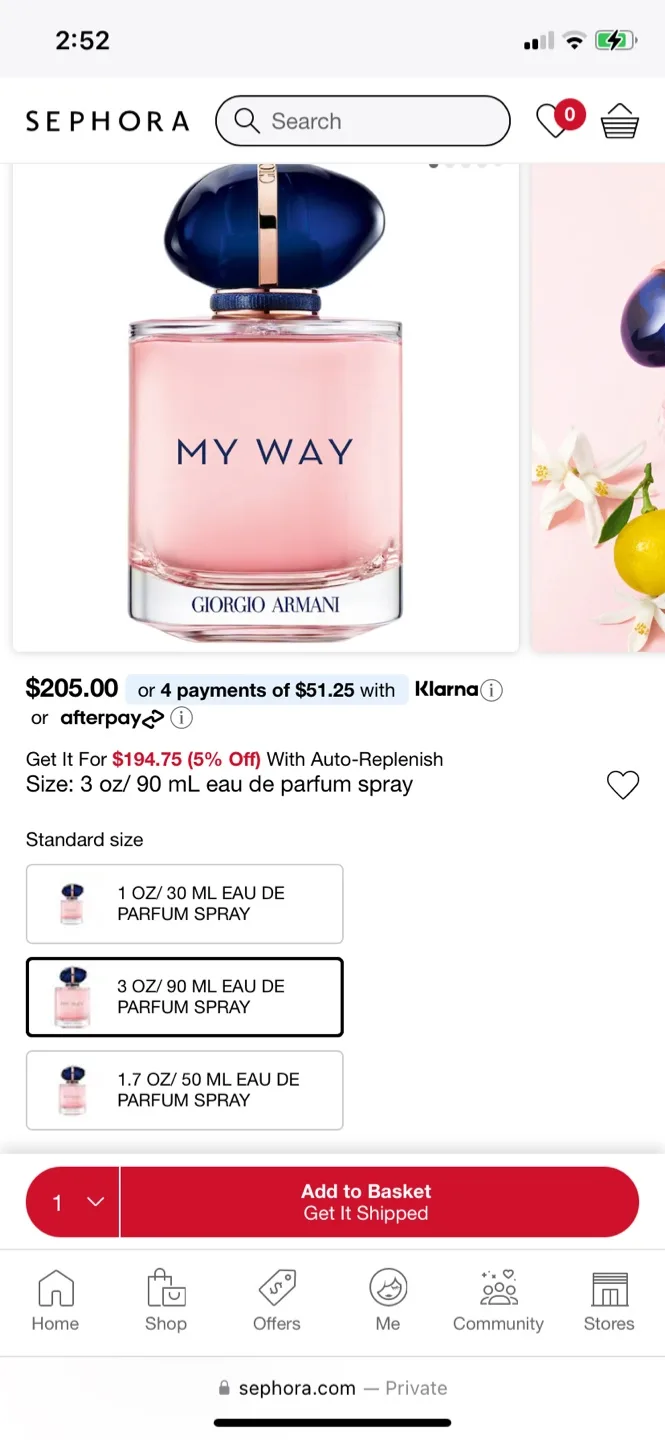Switch to the Stores tab
This screenshot has height=1440, width=665.
pos(608,1300)
